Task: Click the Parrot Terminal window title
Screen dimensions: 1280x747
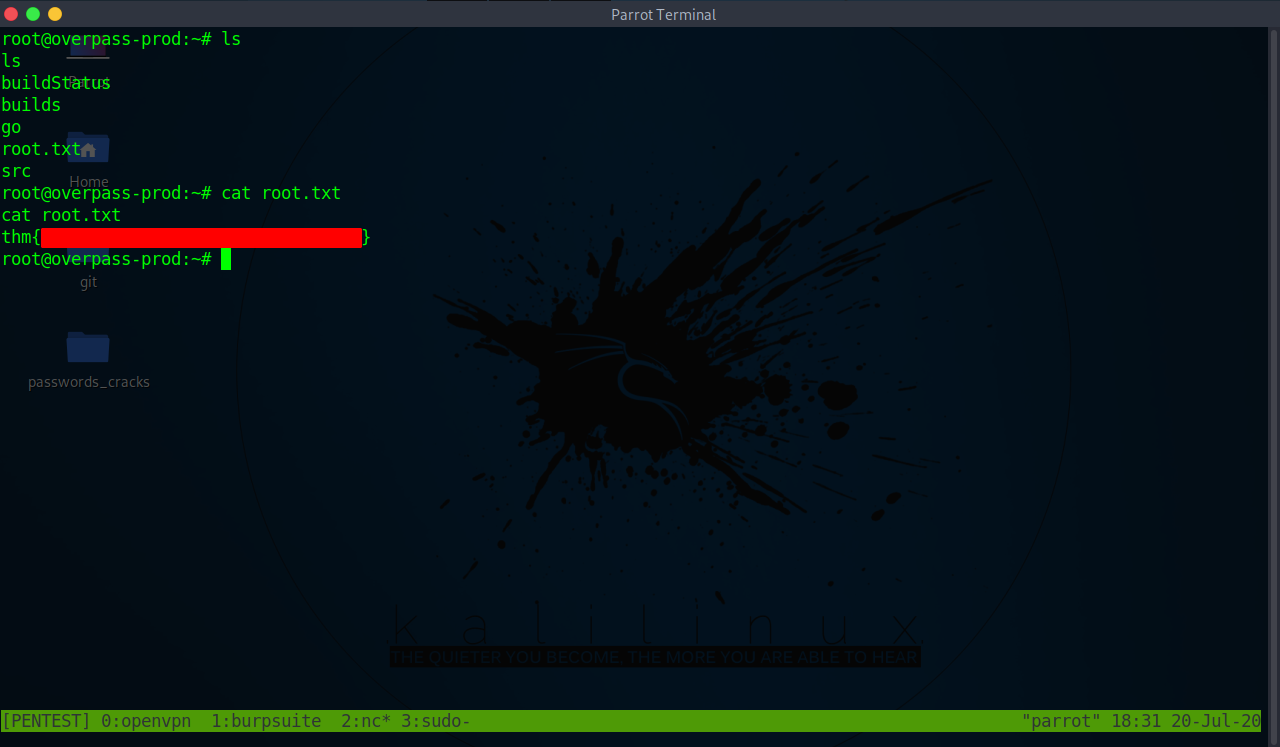Action: [x=663, y=14]
